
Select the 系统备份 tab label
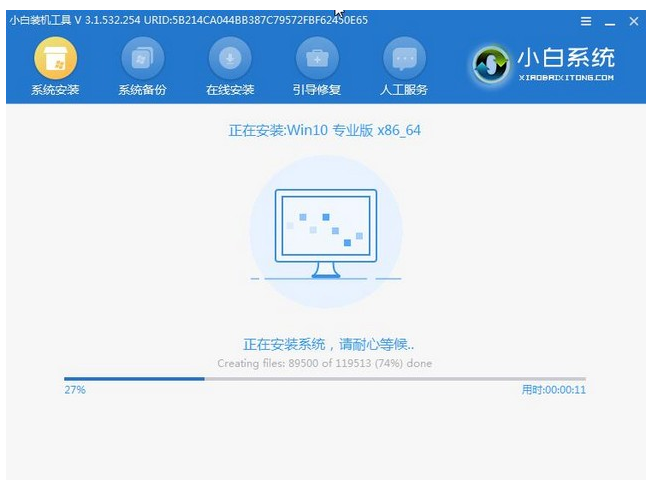pyautogui.click(x=143, y=89)
